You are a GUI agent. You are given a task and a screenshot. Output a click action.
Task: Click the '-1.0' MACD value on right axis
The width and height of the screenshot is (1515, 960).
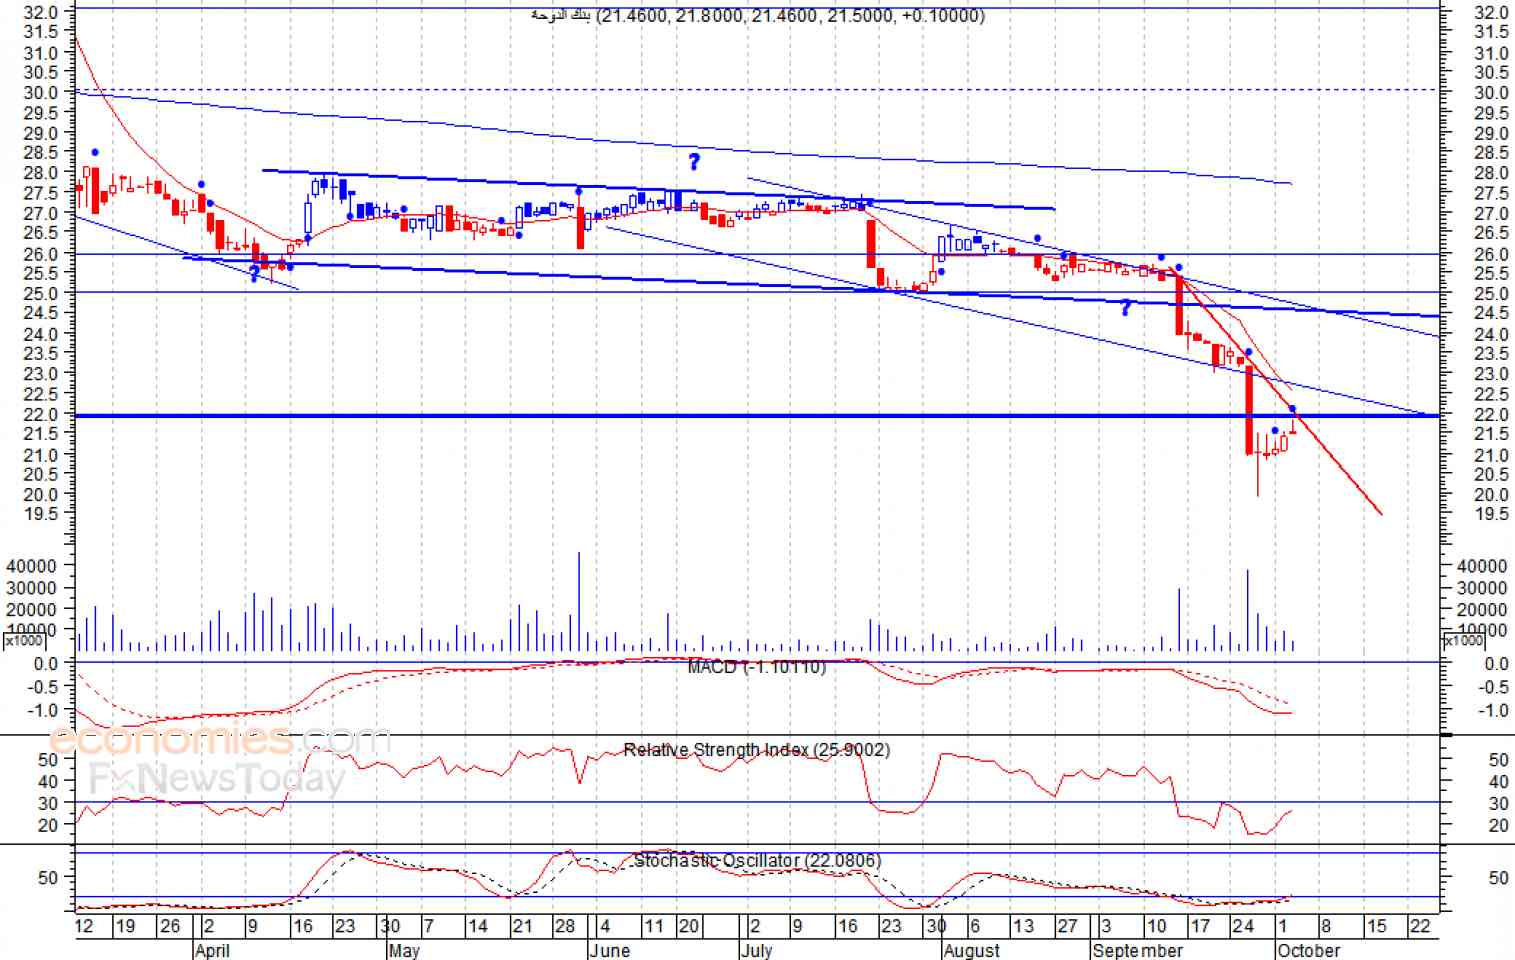(x=1493, y=711)
